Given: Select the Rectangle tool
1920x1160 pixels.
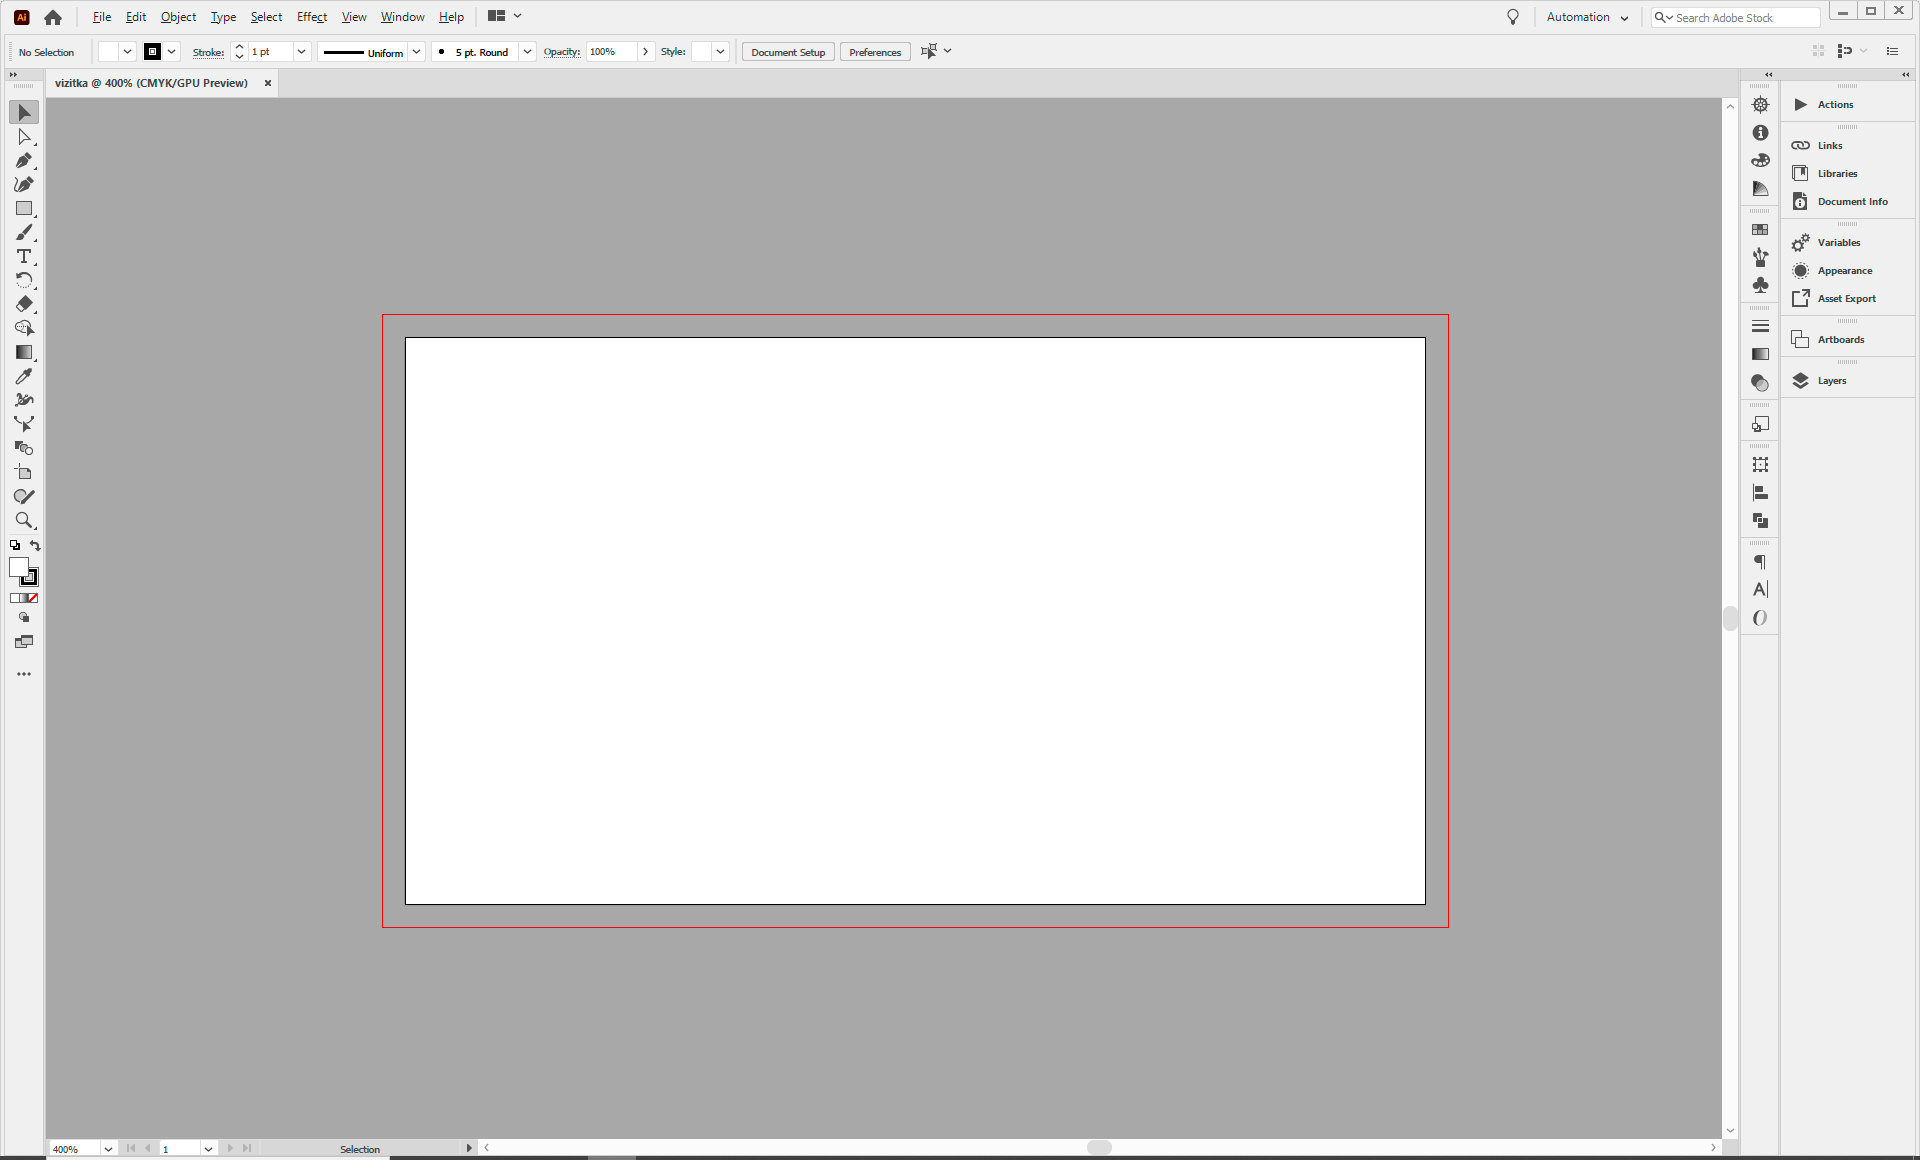Looking at the screenshot, I should coord(24,209).
